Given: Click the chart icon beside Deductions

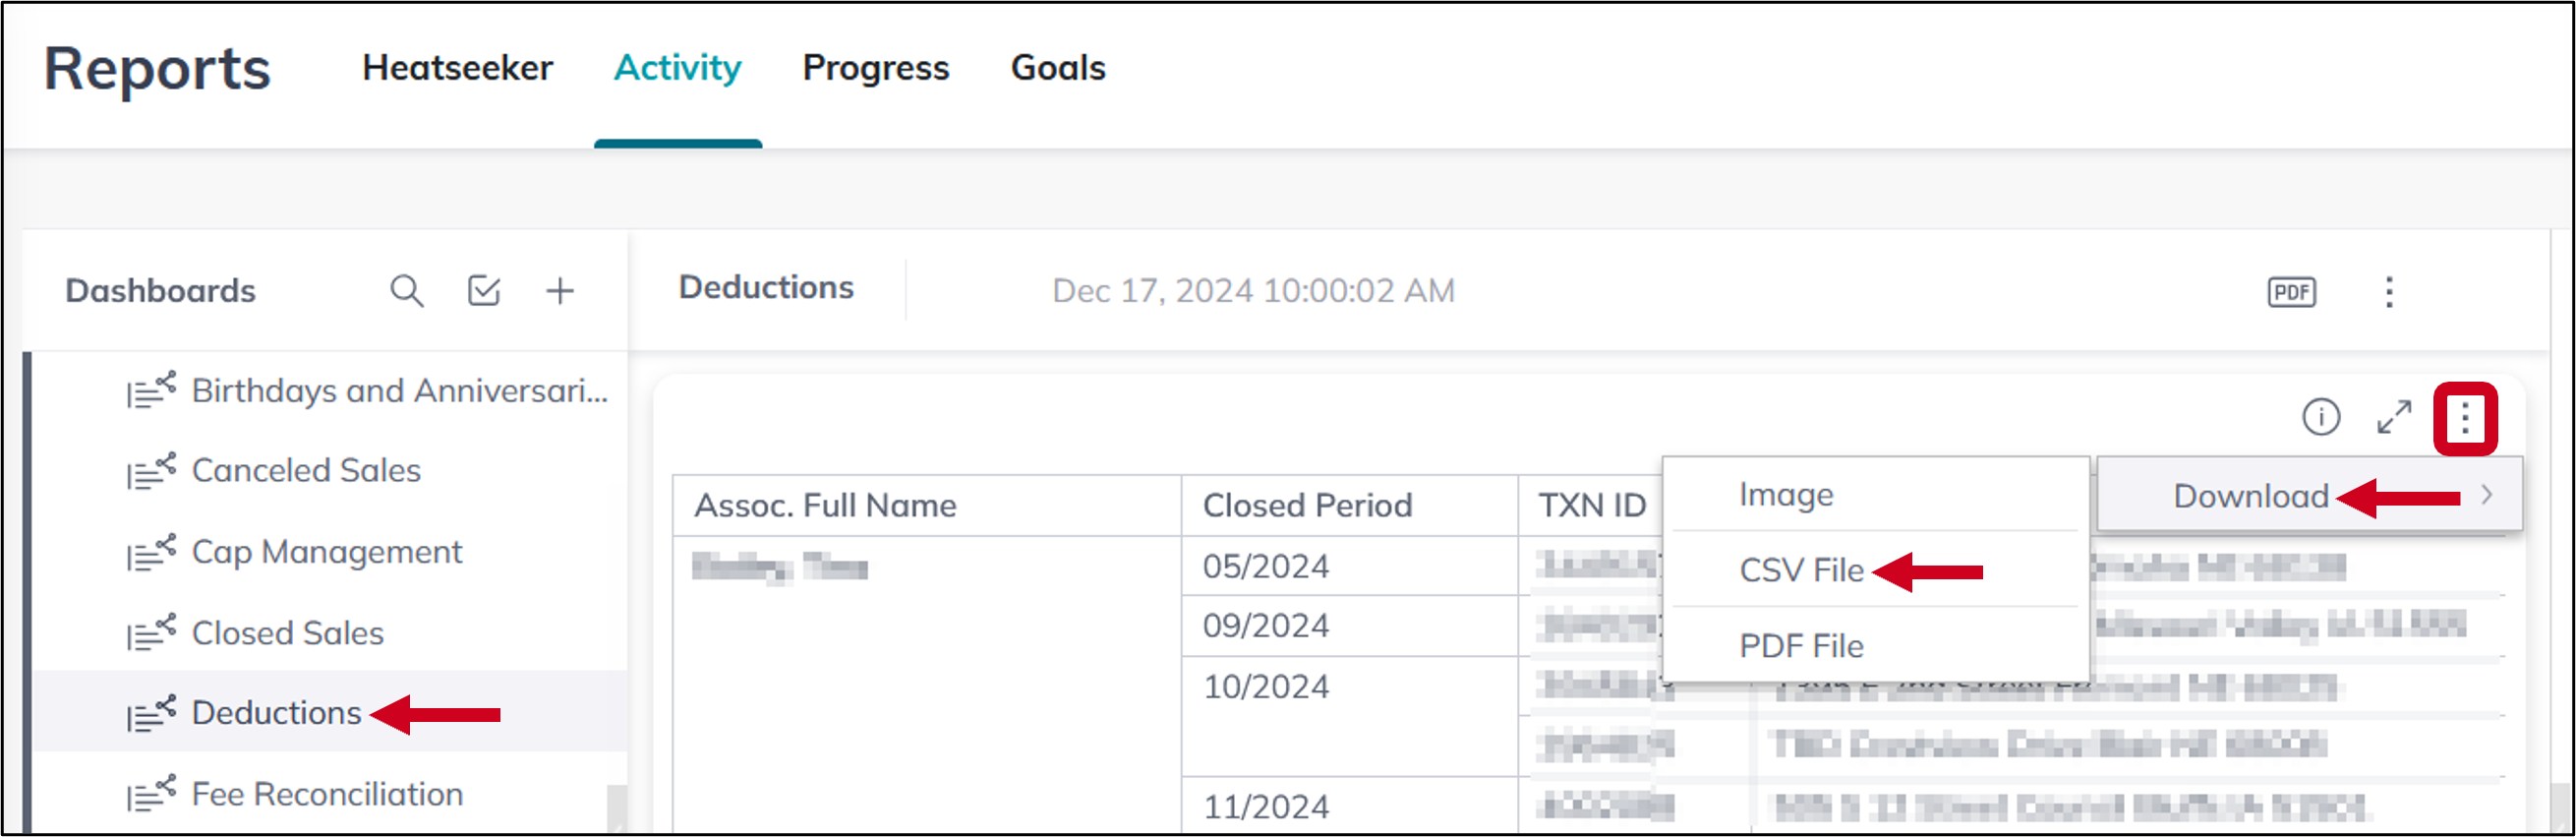Looking at the screenshot, I should click(151, 713).
